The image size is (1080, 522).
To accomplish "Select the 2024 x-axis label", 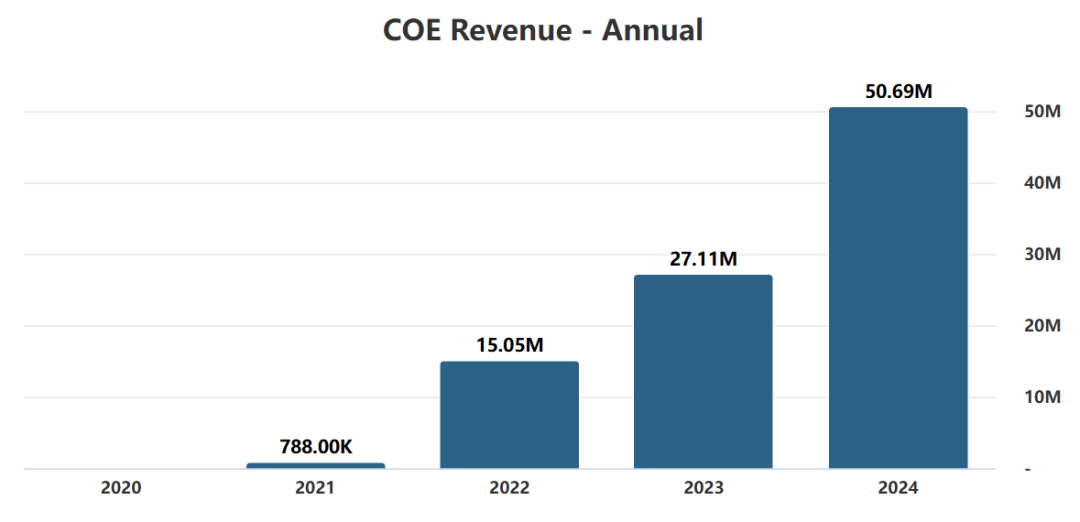I will tap(898, 488).
